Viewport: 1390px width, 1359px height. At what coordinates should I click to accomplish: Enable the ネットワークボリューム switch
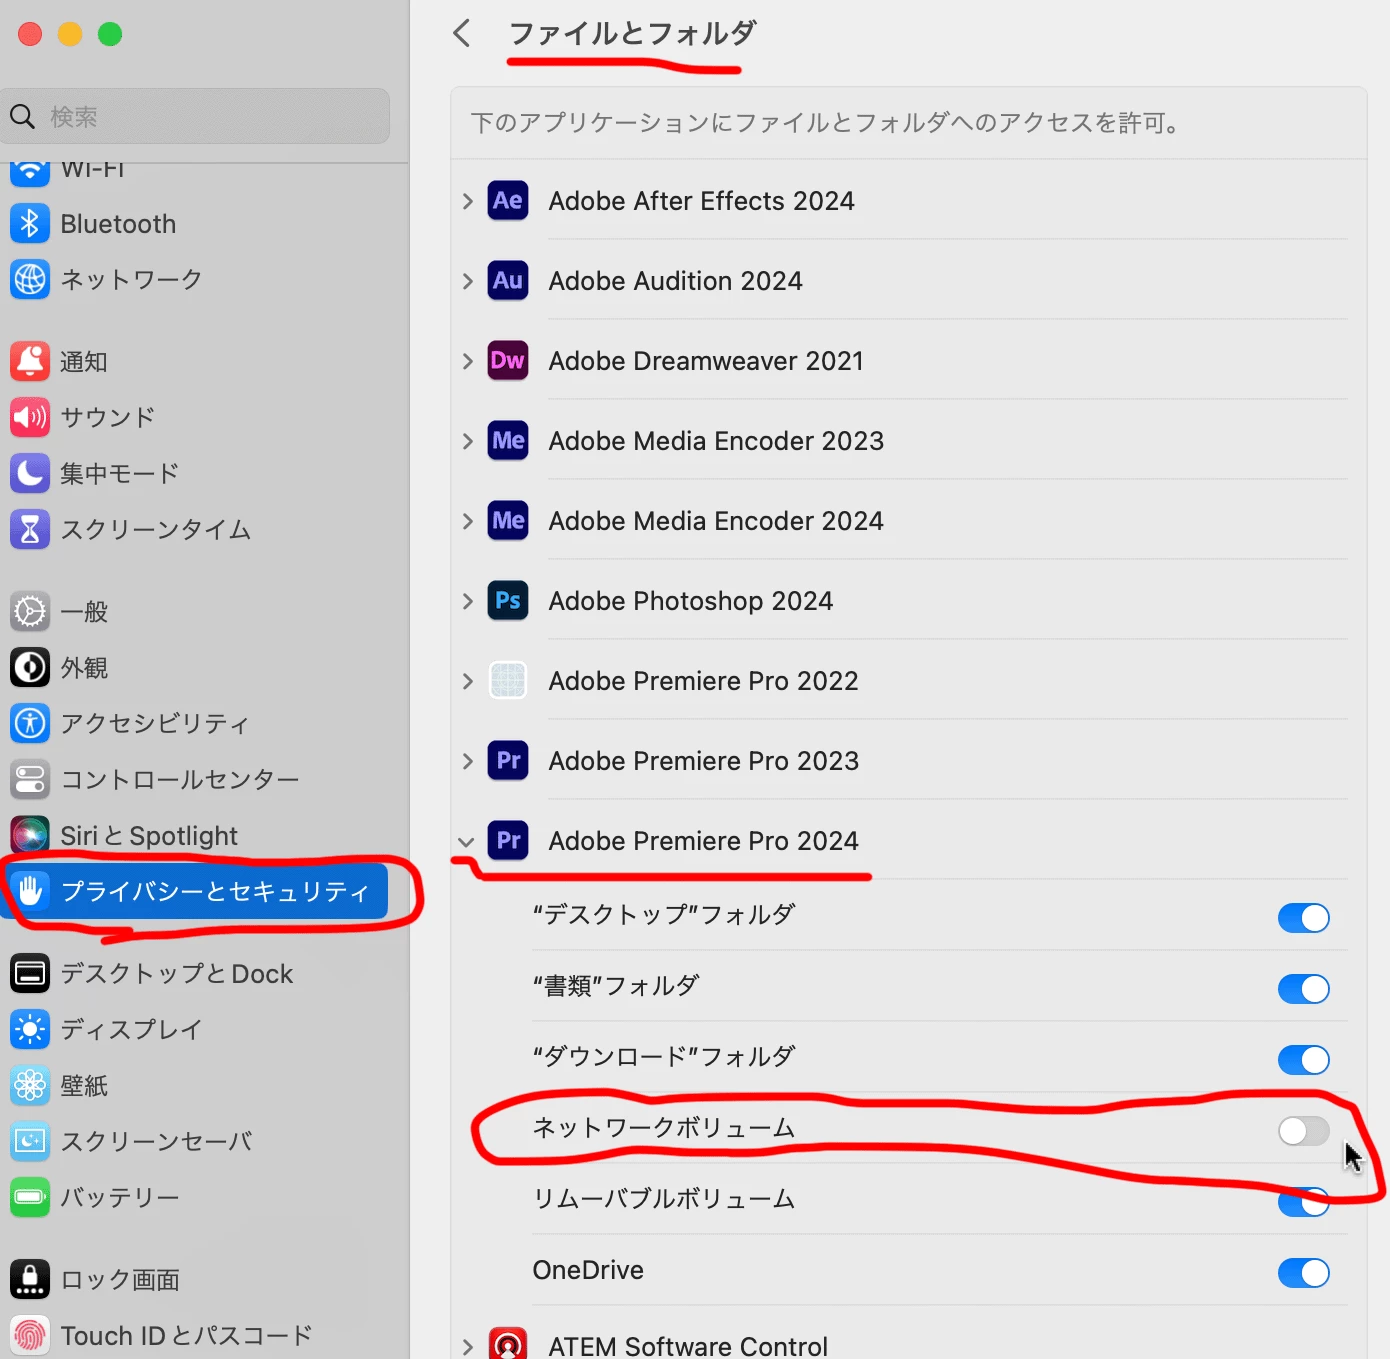click(1303, 1131)
